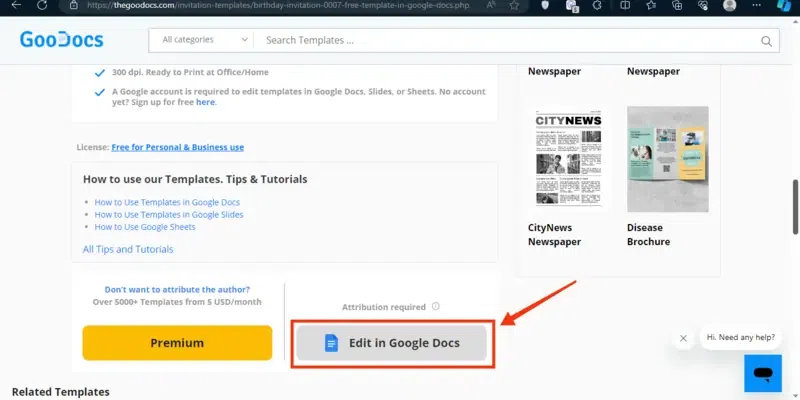This screenshot has height=400, width=800.
Task: Click the 'Attribution required' label
Action: click(384, 307)
